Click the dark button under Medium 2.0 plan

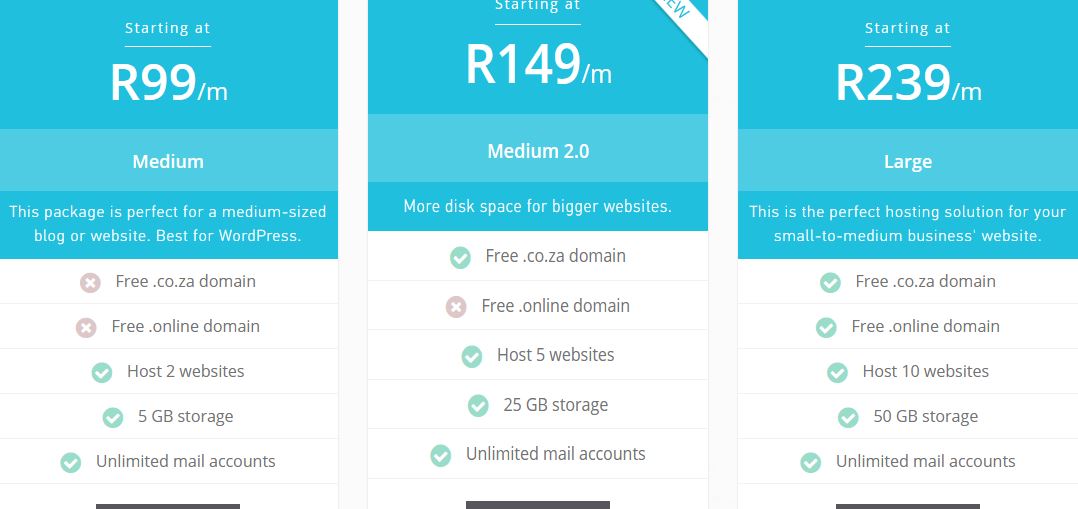538,505
